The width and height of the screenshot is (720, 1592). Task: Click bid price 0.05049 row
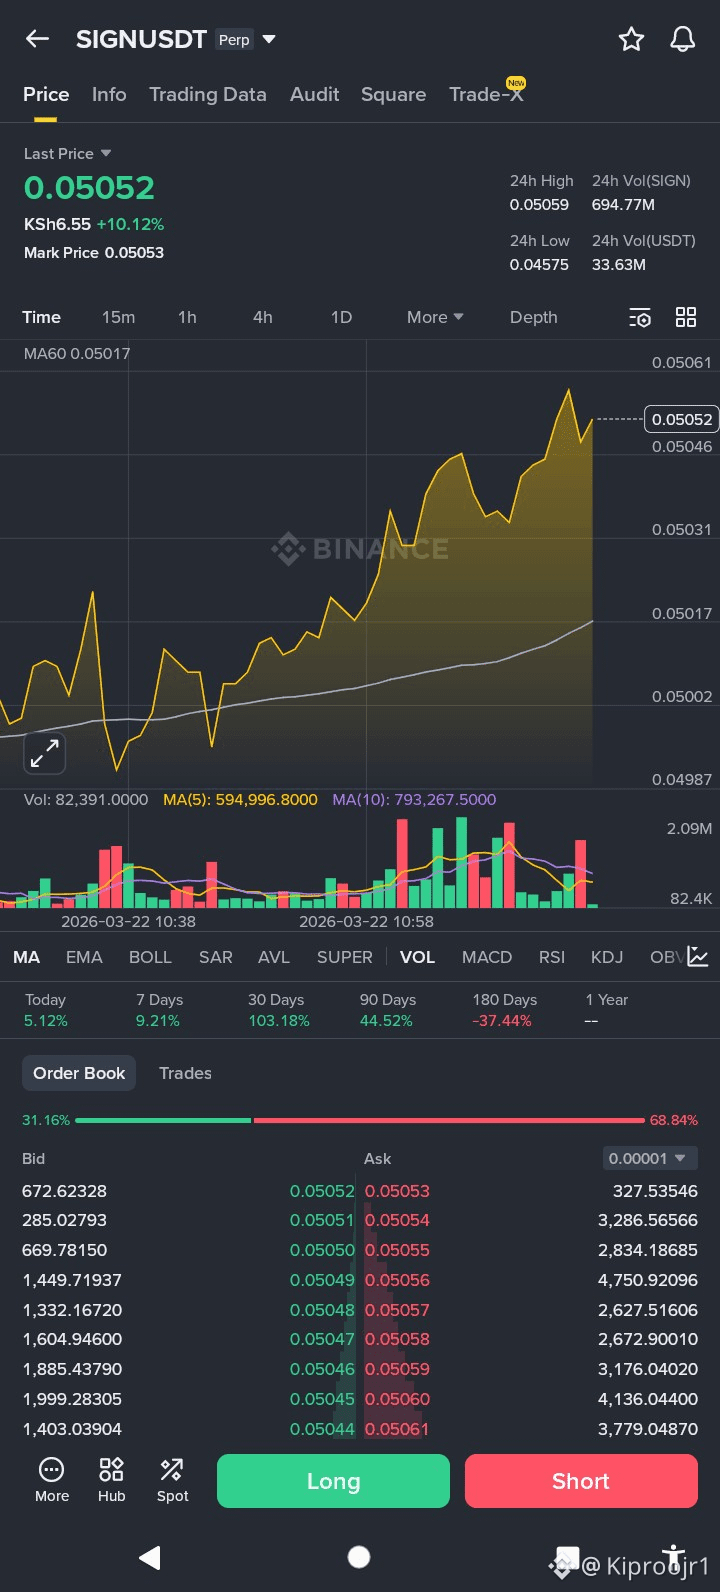pyautogui.click(x=322, y=1280)
